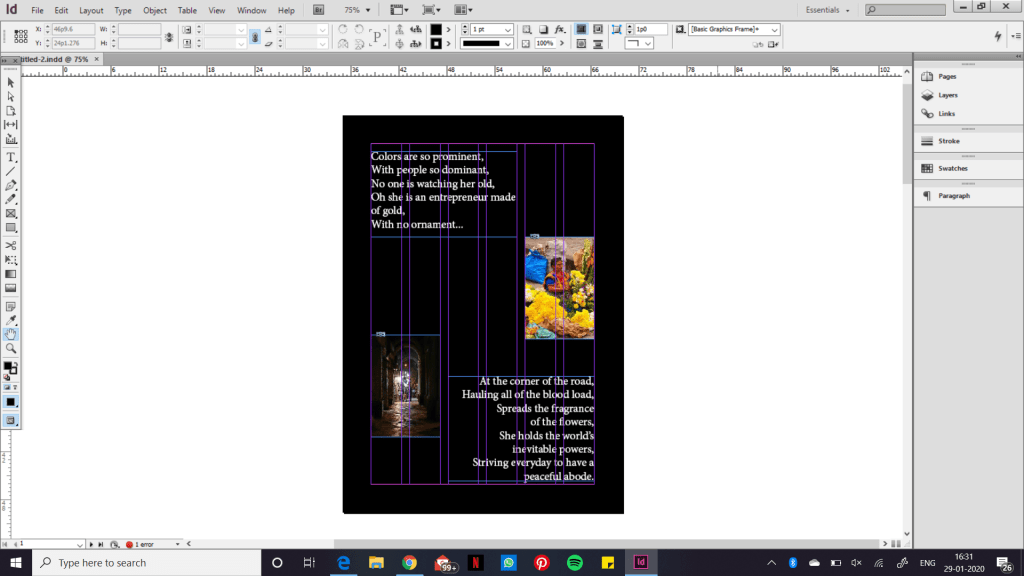
Task: Select the Pen tool
Action: [x=11, y=186]
